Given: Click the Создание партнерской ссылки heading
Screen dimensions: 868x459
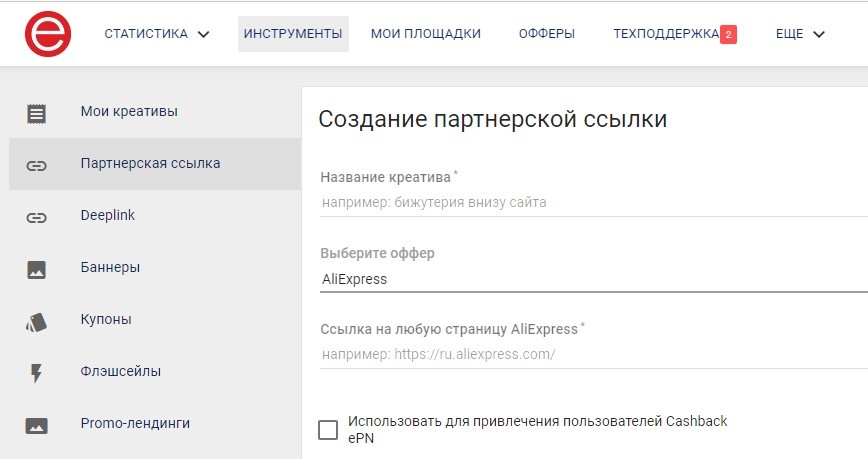Looking at the screenshot, I should click(493, 120).
